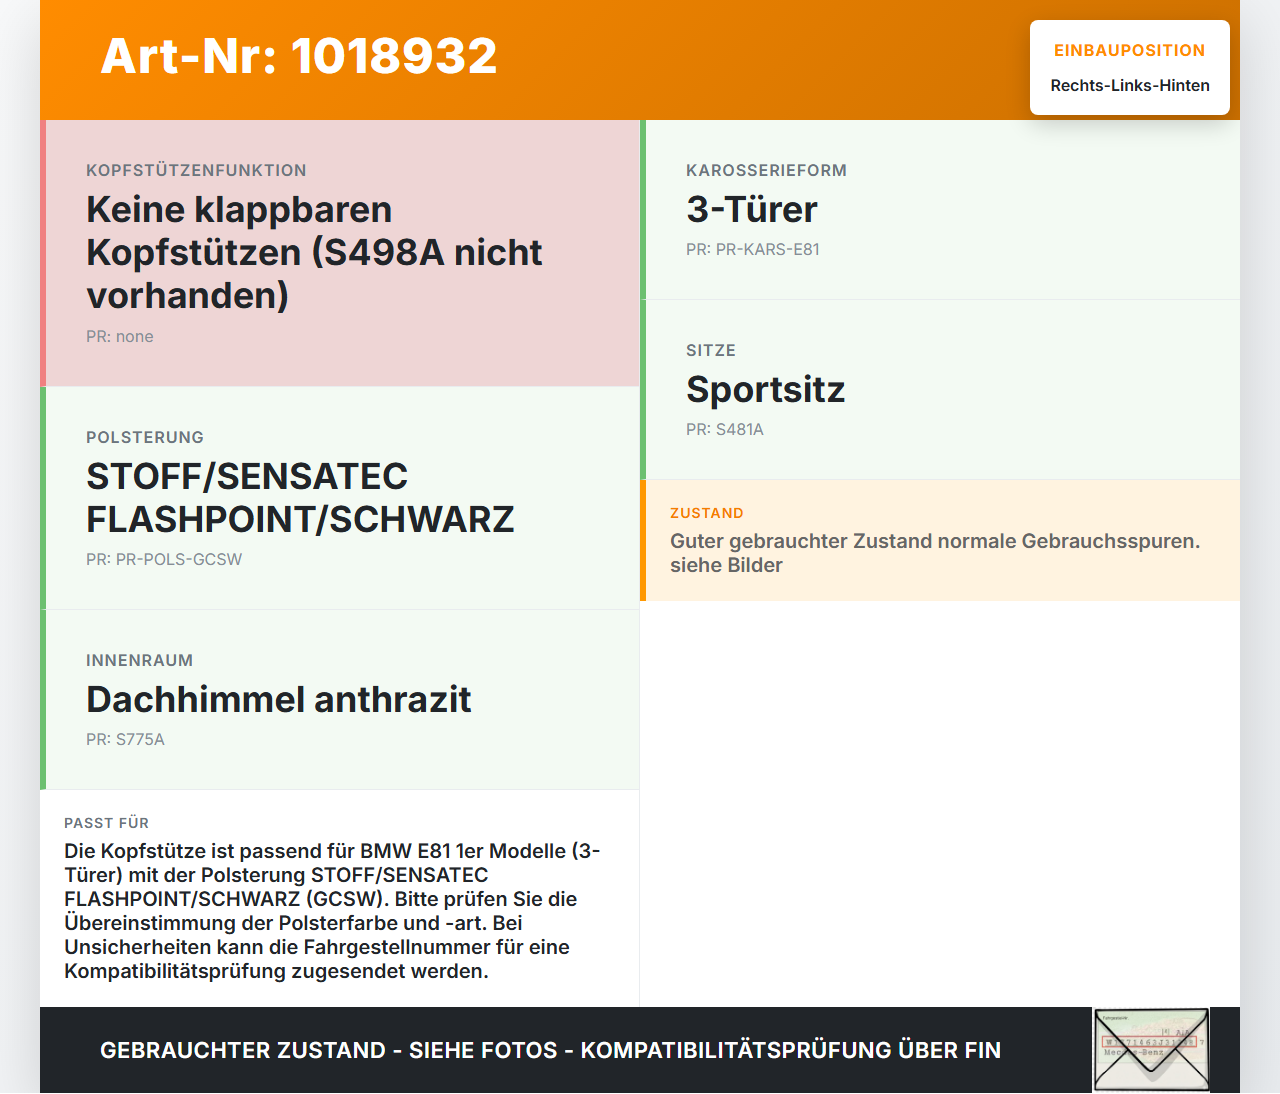Click the 'PR: S481A' code
This screenshot has width=1280, height=1094.
point(725,430)
